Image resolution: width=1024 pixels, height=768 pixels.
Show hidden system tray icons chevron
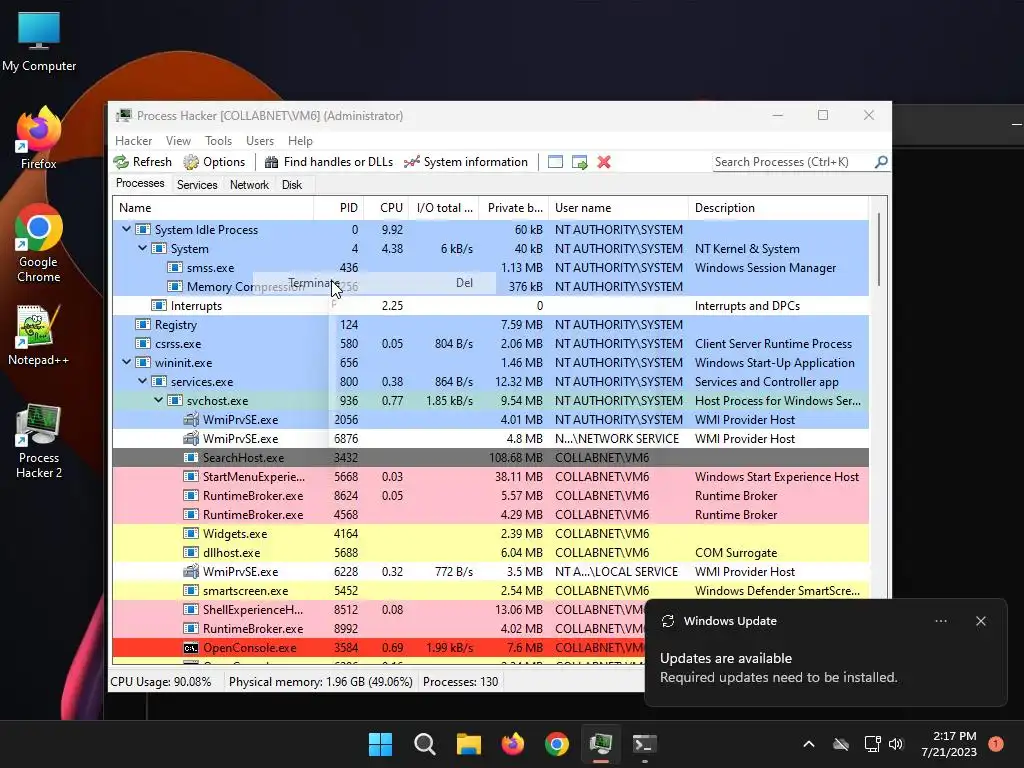click(808, 744)
